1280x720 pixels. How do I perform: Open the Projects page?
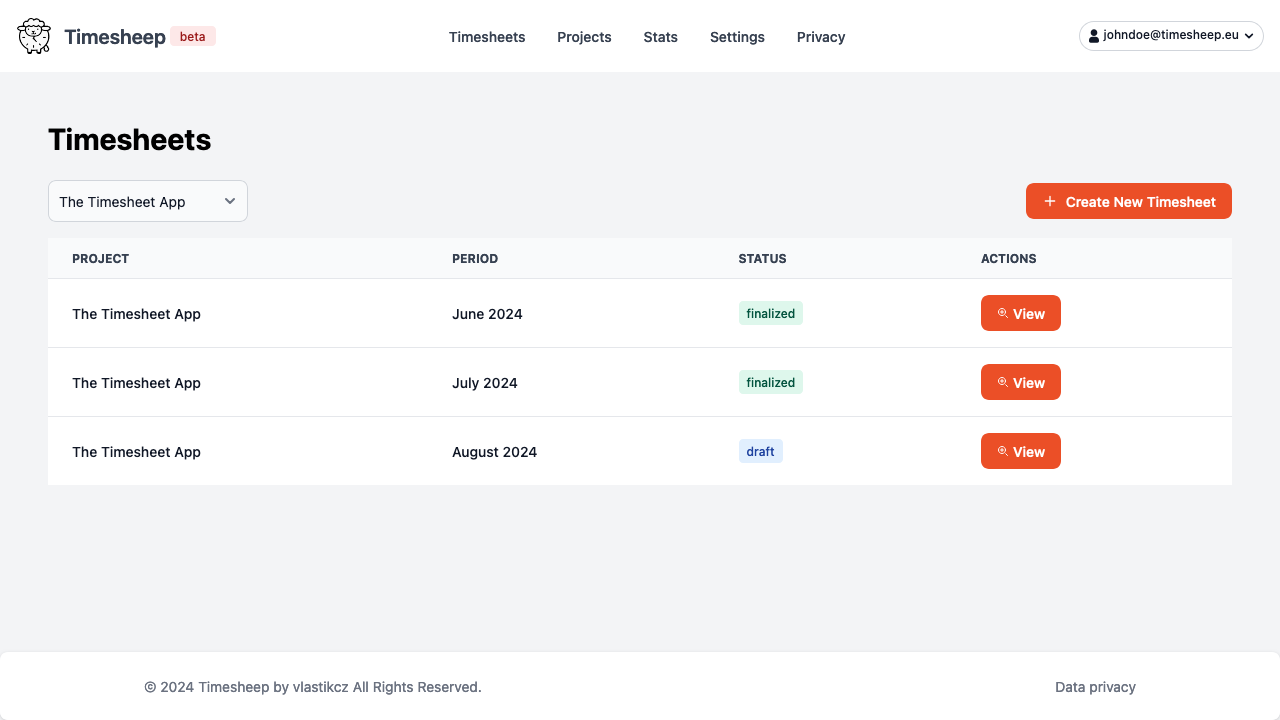[584, 37]
